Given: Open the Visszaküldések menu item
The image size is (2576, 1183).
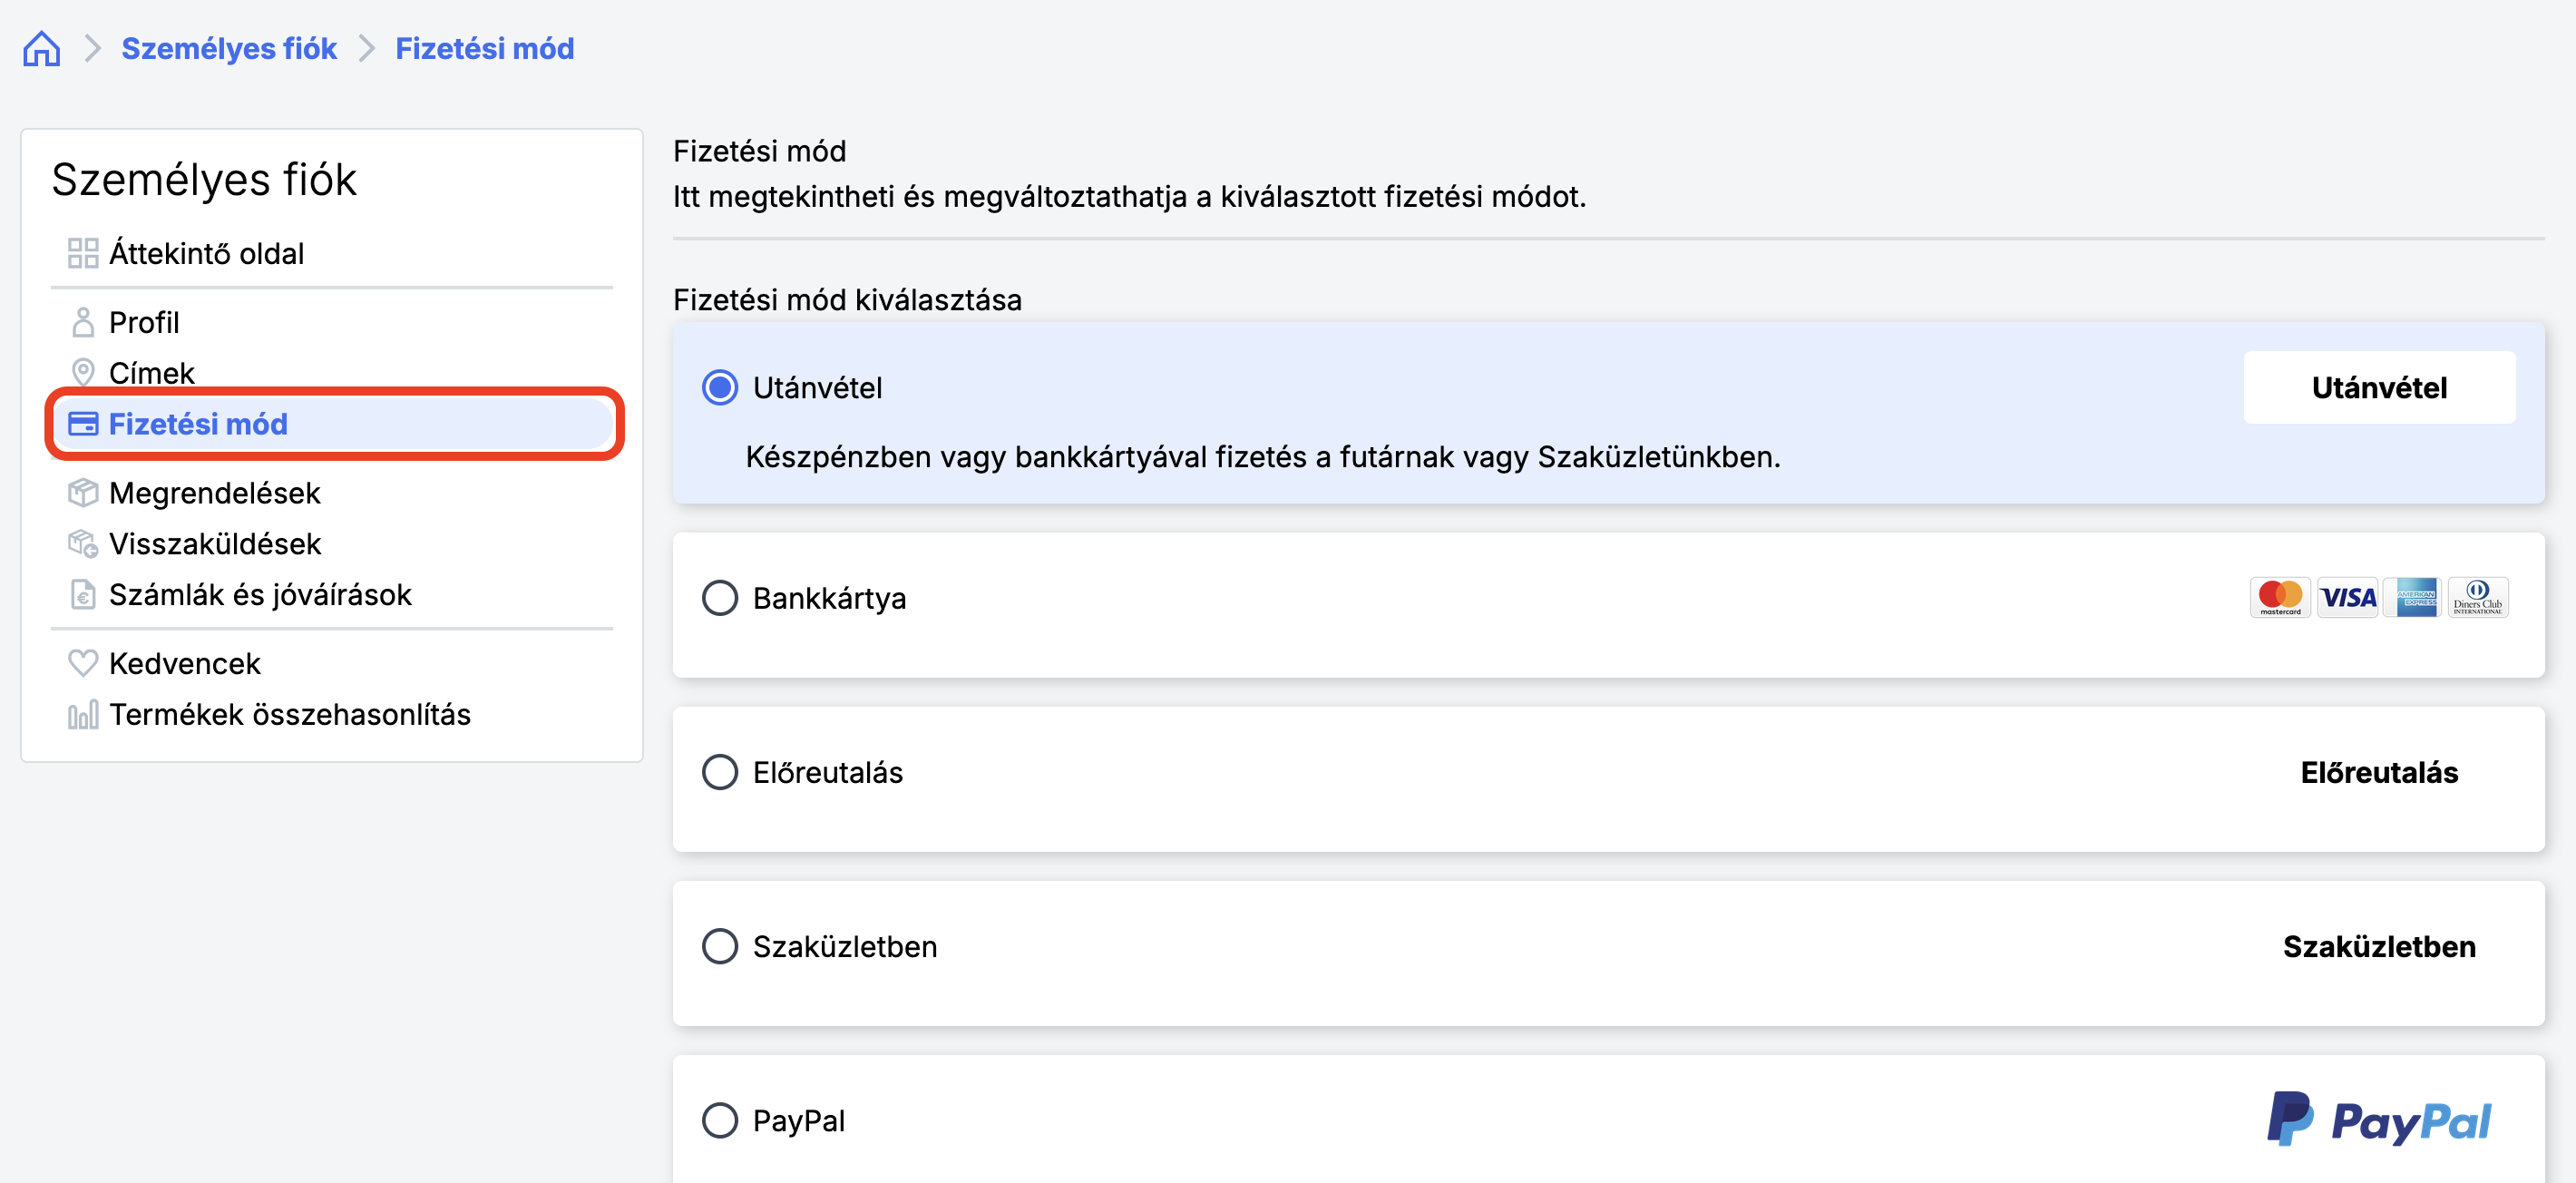Looking at the screenshot, I should tap(215, 544).
